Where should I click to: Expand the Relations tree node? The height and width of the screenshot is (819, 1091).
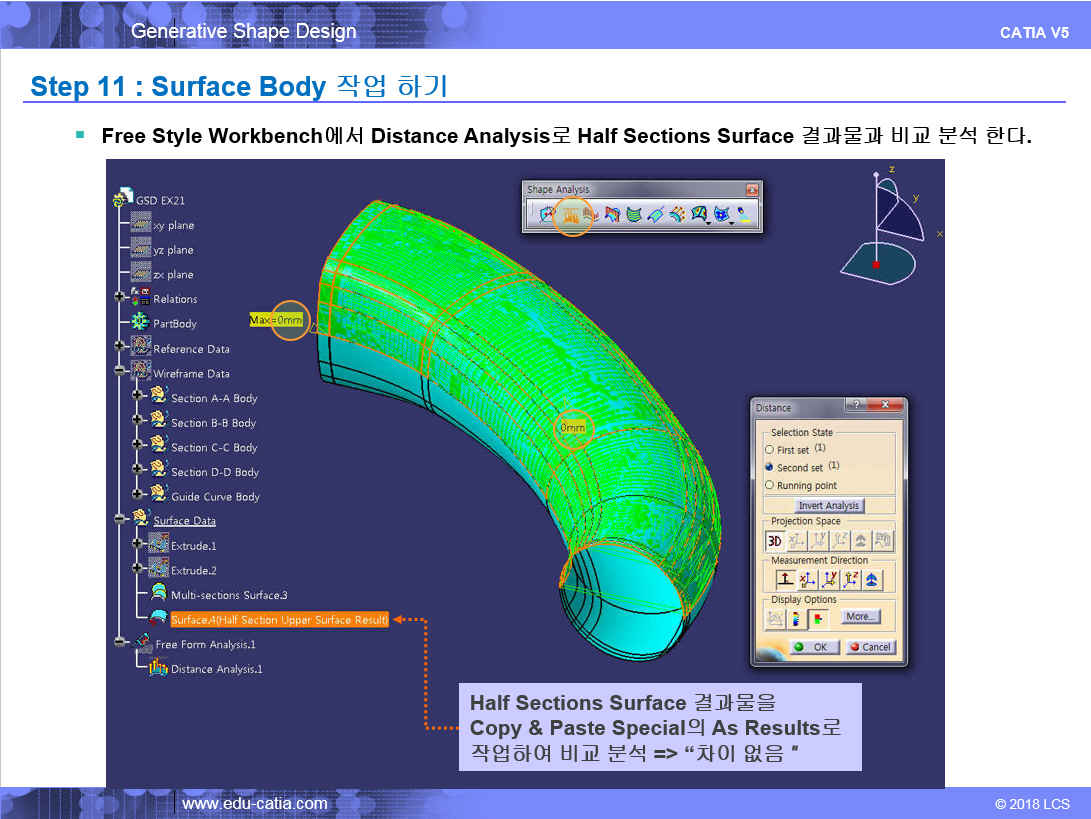[x=120, y=298]
